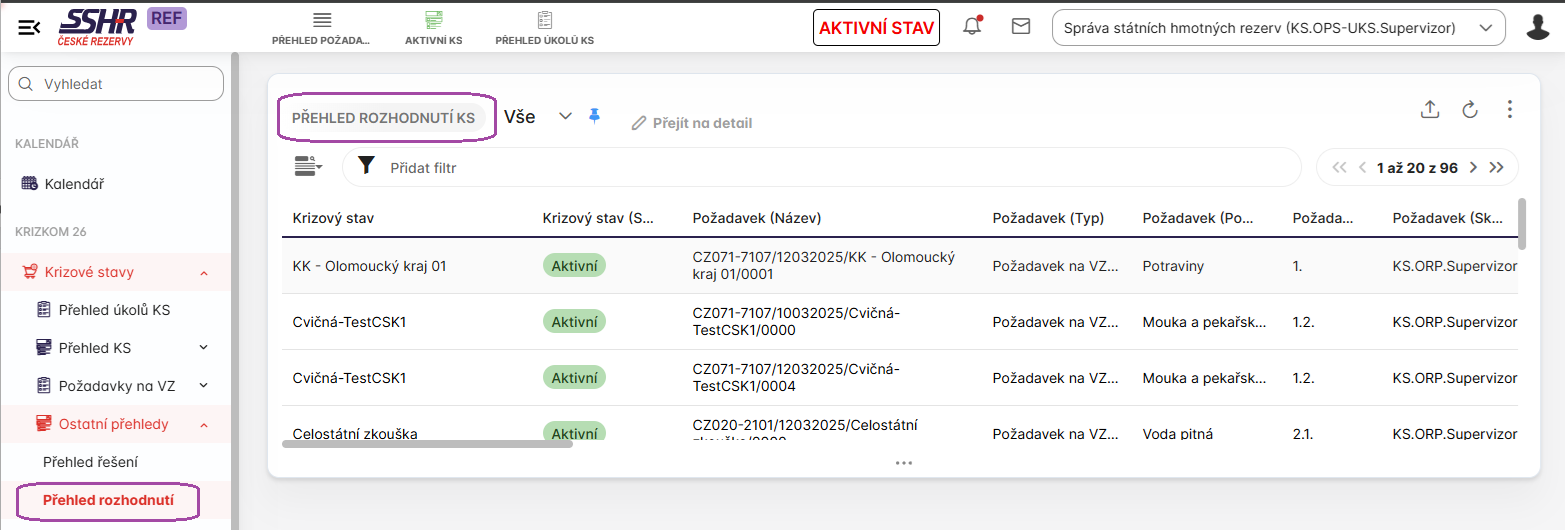Image resolution: width=1565 pixels, height=530 pixels.
Task: Jump to last page of results
Action: point(1497,168)
